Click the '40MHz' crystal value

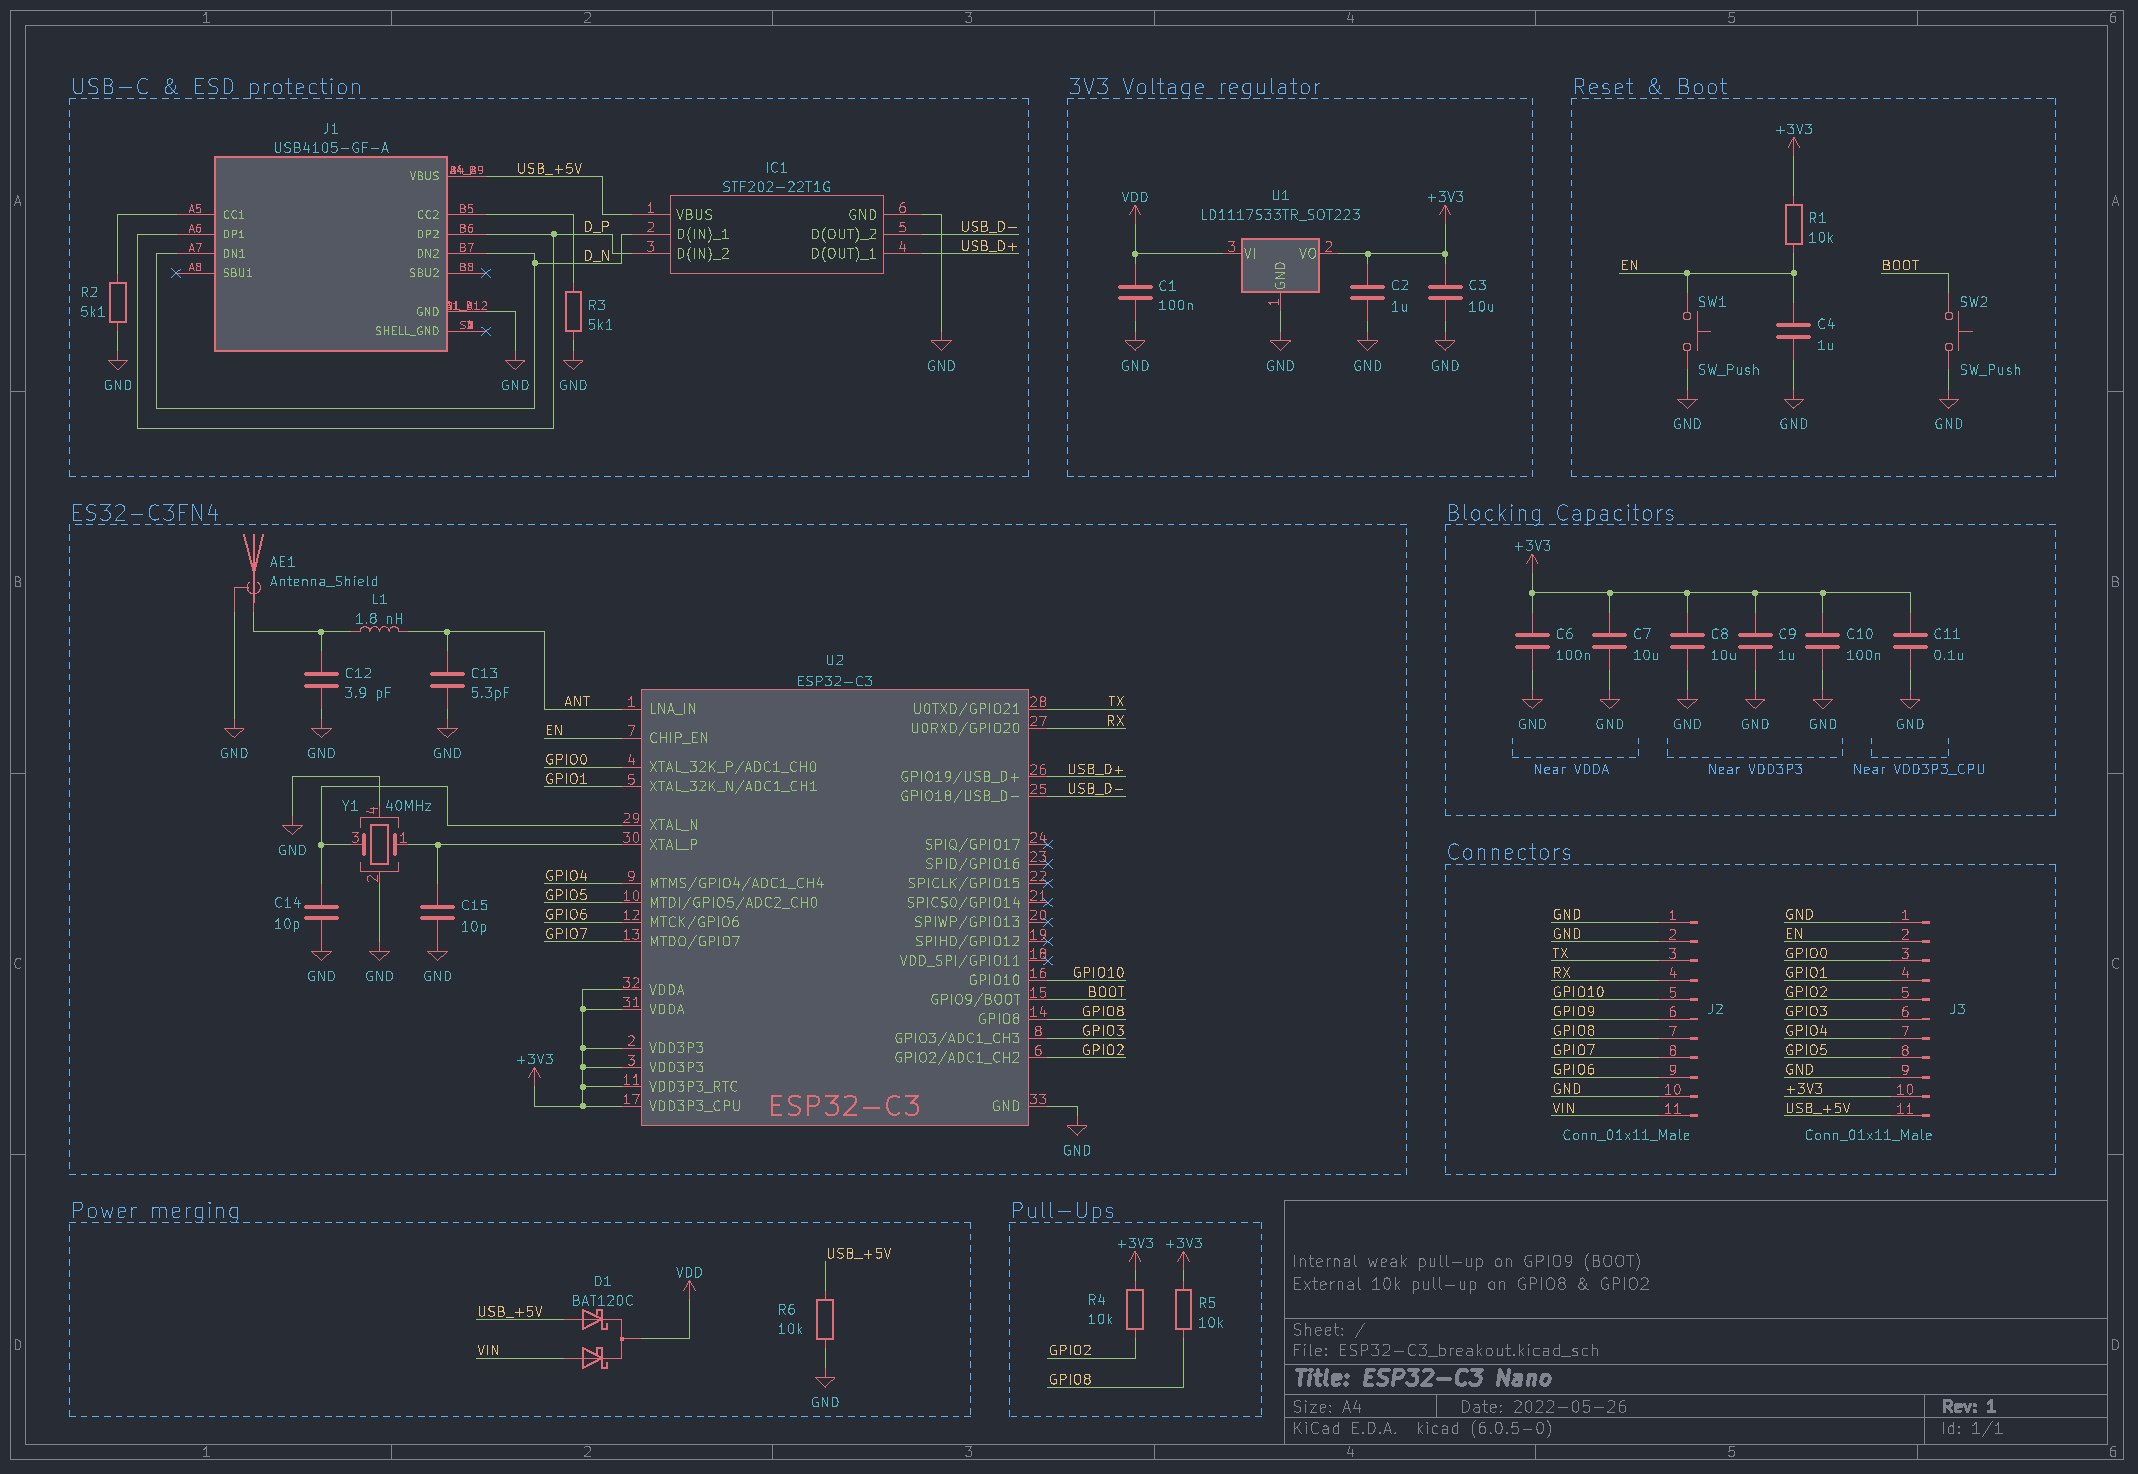408,806
